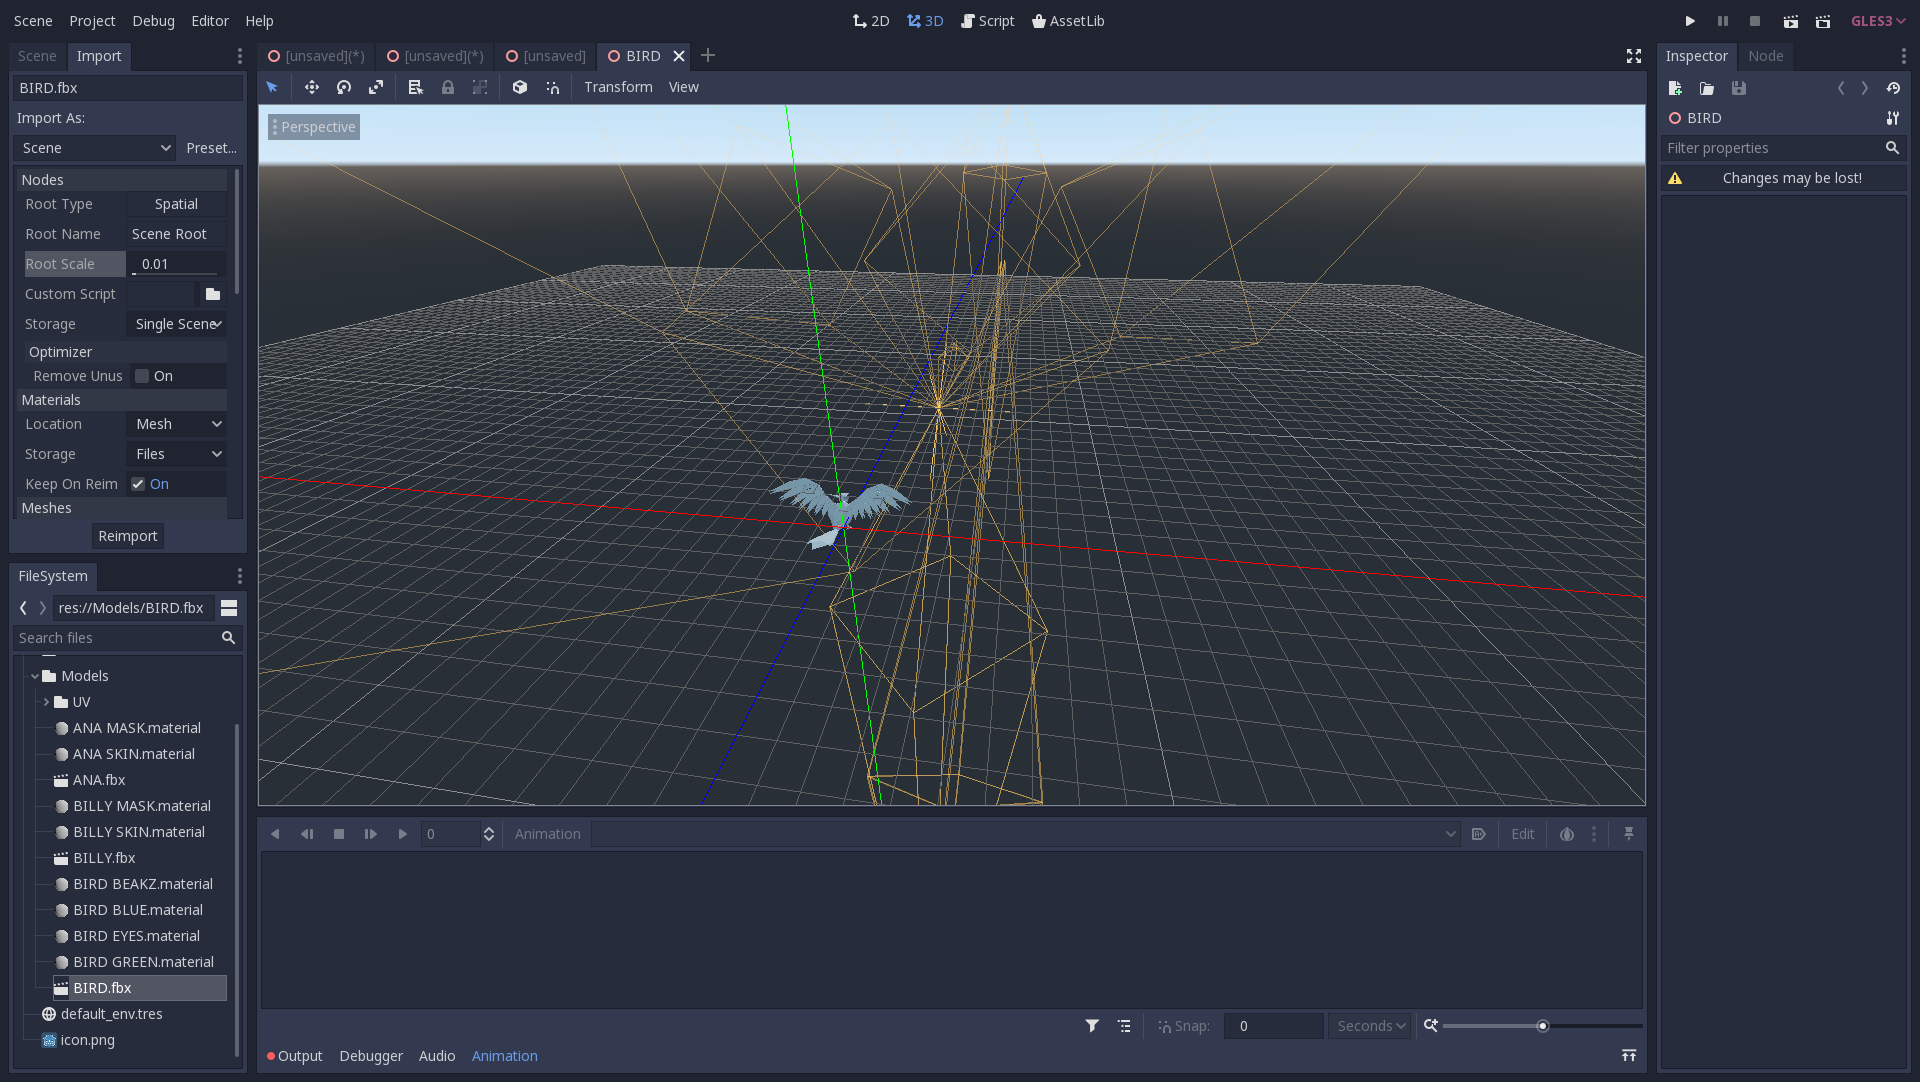Disable Keep On Reimport for materials
Viewport: 1920px width, 1082px height.
138,483
